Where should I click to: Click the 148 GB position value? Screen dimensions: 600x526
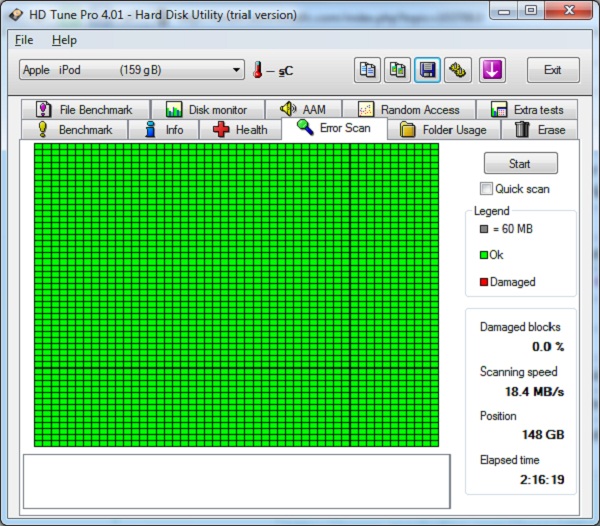[x=543, y=435]
